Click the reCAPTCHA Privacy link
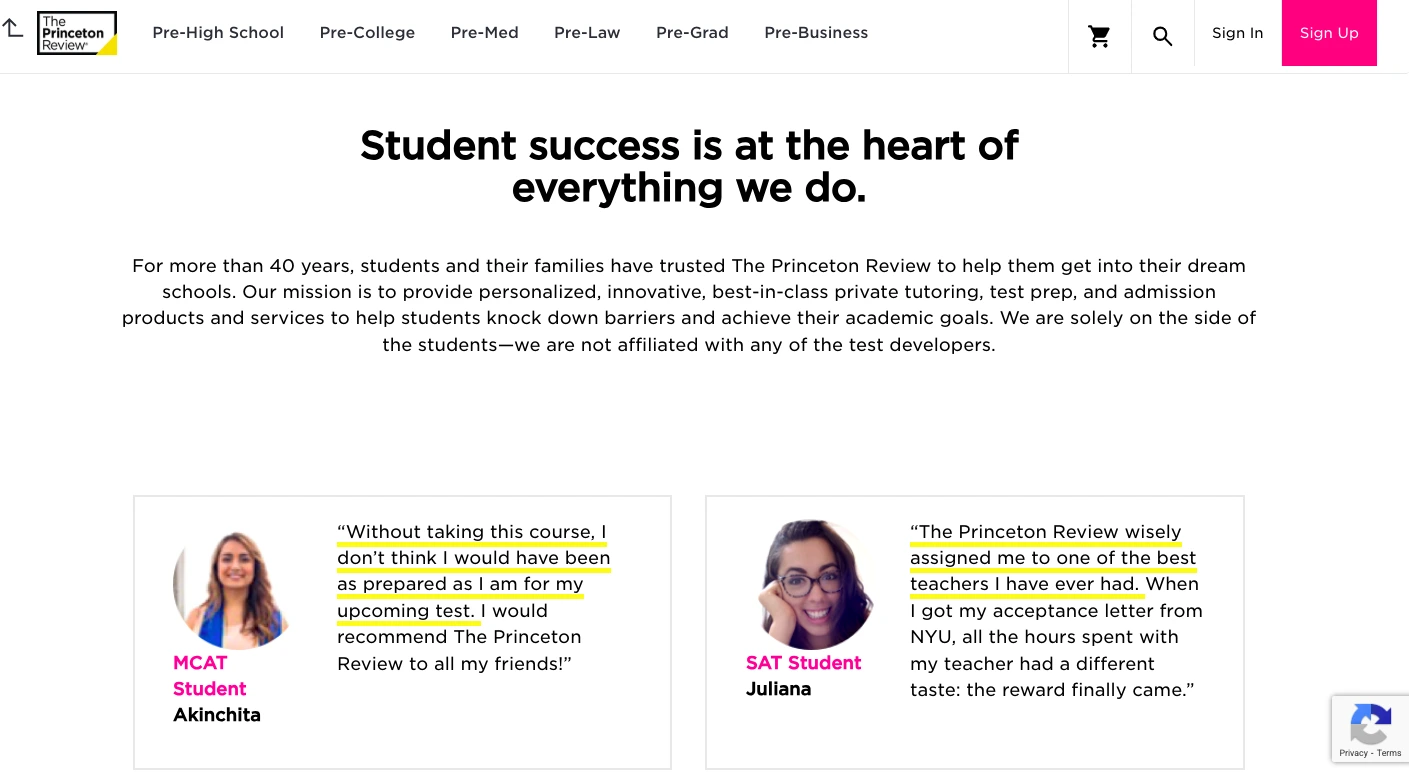This screenshot has height=777, width=1409. click(1354, 752)
